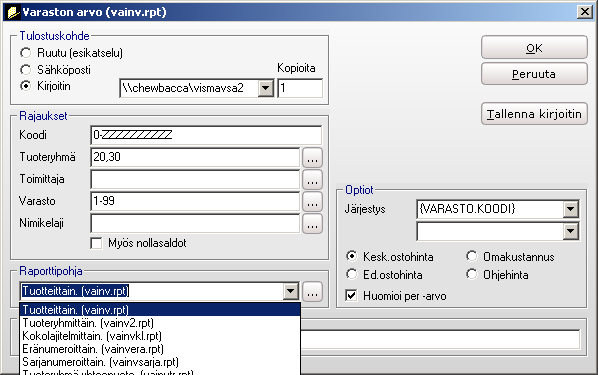Confirm with the OK button
Screen dimensions: 598x375
click(534, 48)
